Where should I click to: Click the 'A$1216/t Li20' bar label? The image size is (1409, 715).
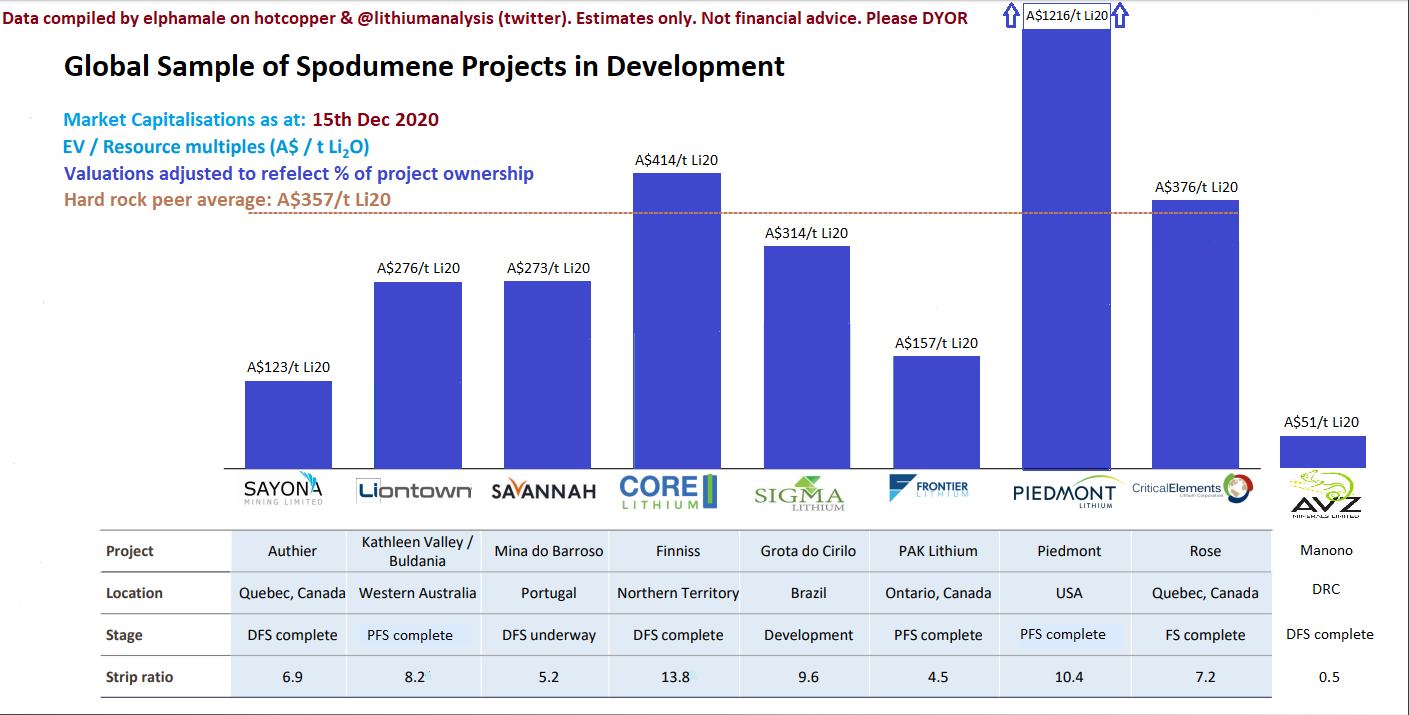point(1067,16)
